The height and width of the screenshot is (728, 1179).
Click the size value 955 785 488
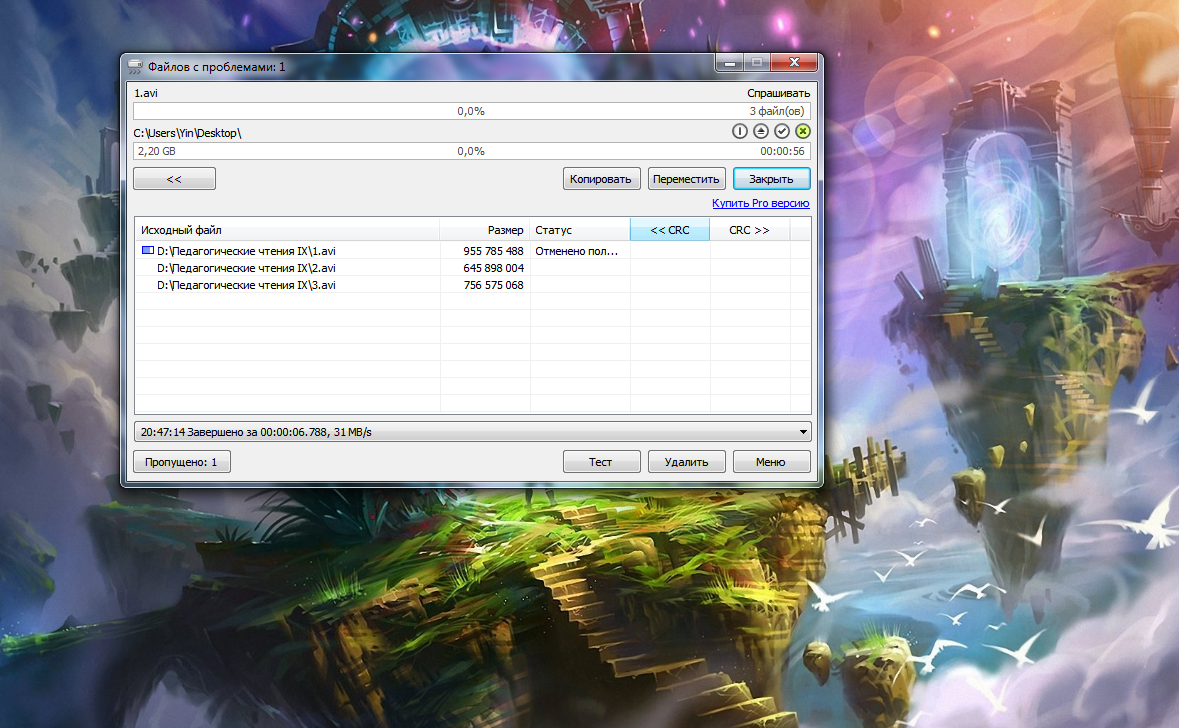[493, 251]
